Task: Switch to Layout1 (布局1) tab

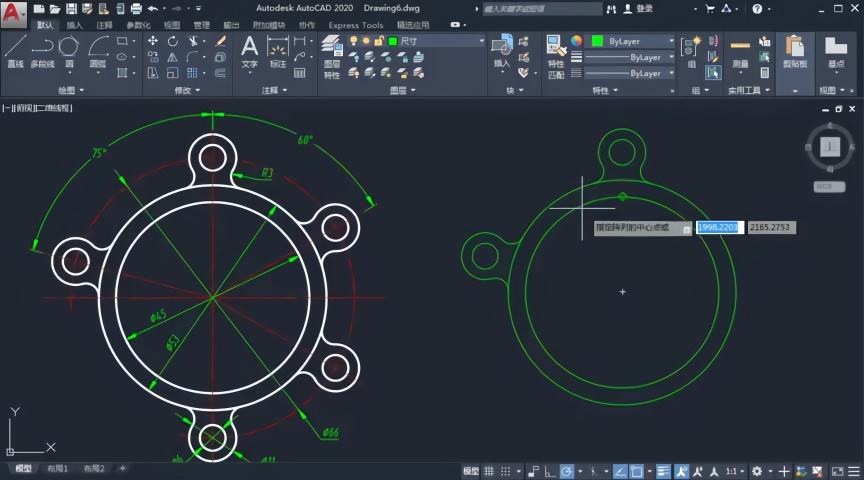Action: pyautogui.click(x=57, y=468)
